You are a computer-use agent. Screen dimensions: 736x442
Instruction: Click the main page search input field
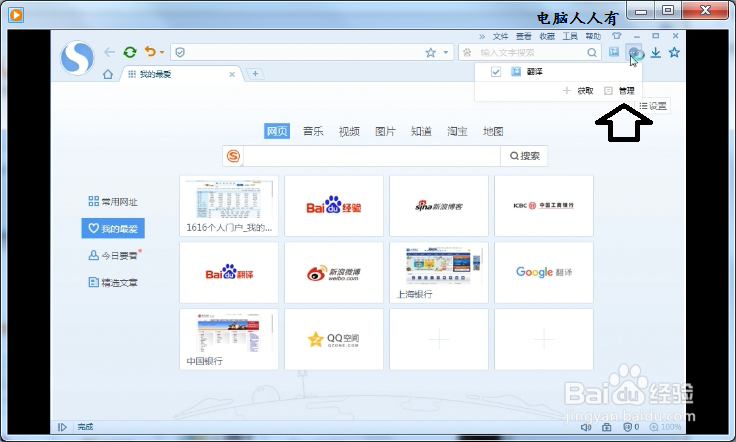point(372,156)
